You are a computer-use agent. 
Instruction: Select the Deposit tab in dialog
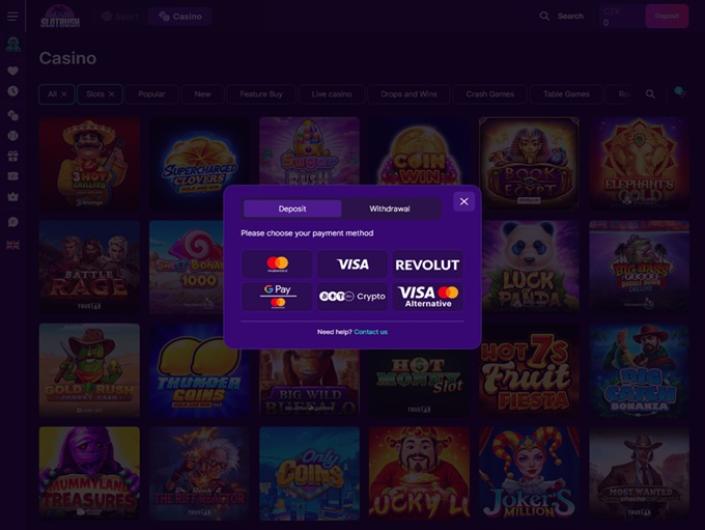pyautogui.click(x=292, y=209)
